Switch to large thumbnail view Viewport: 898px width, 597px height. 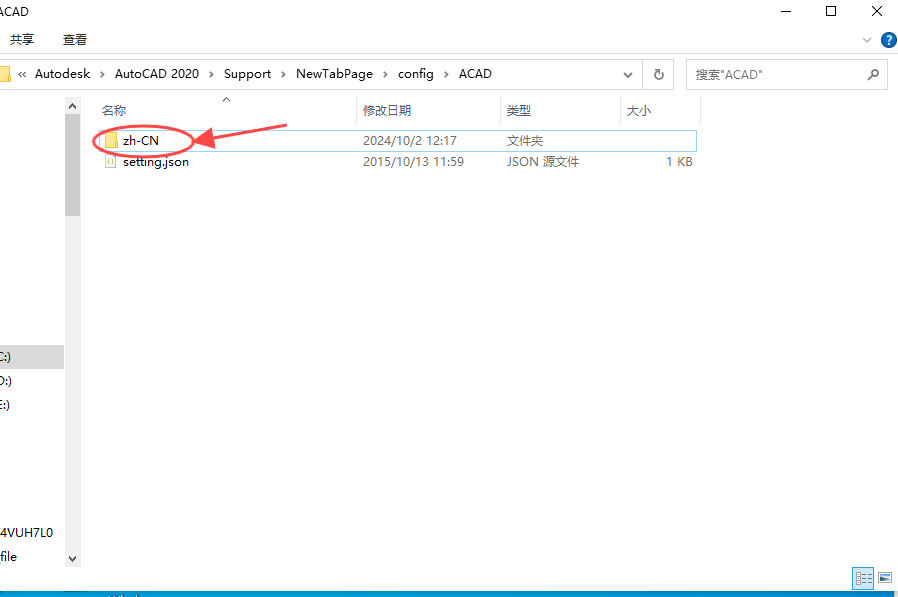click(884, 578)
